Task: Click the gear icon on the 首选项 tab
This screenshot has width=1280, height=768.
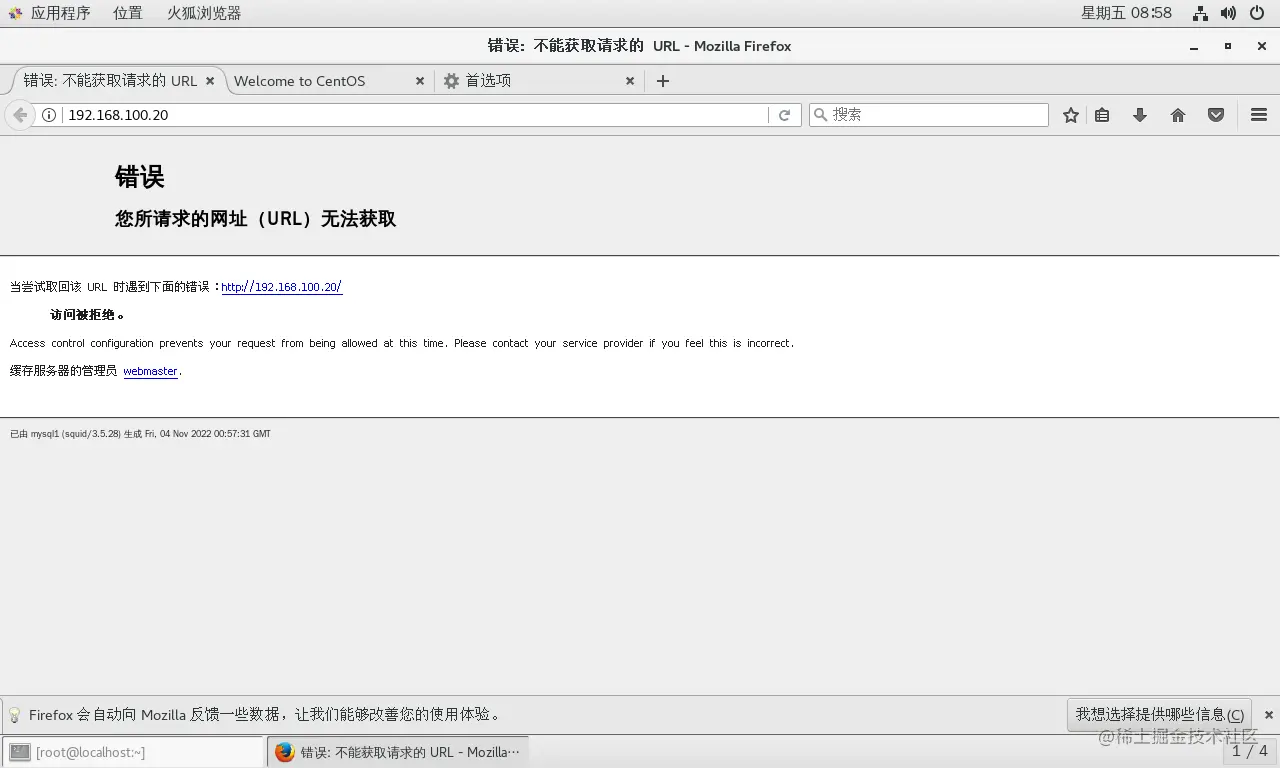Action: tap(452, 81)
